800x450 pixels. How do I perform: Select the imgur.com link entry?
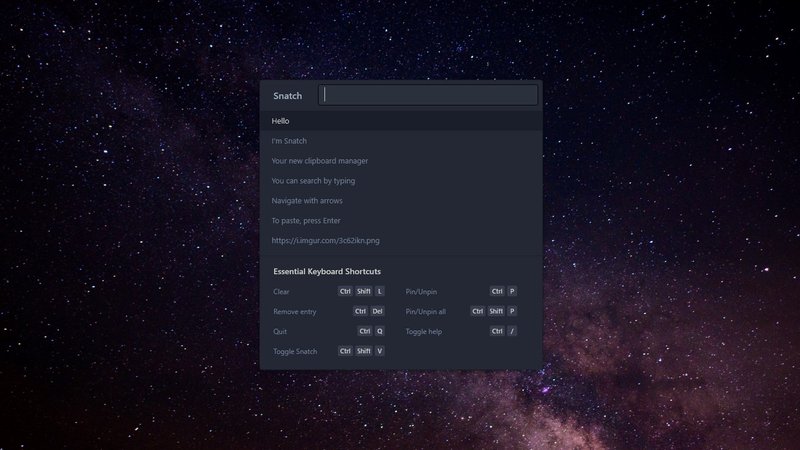click(x=325, y=241)
